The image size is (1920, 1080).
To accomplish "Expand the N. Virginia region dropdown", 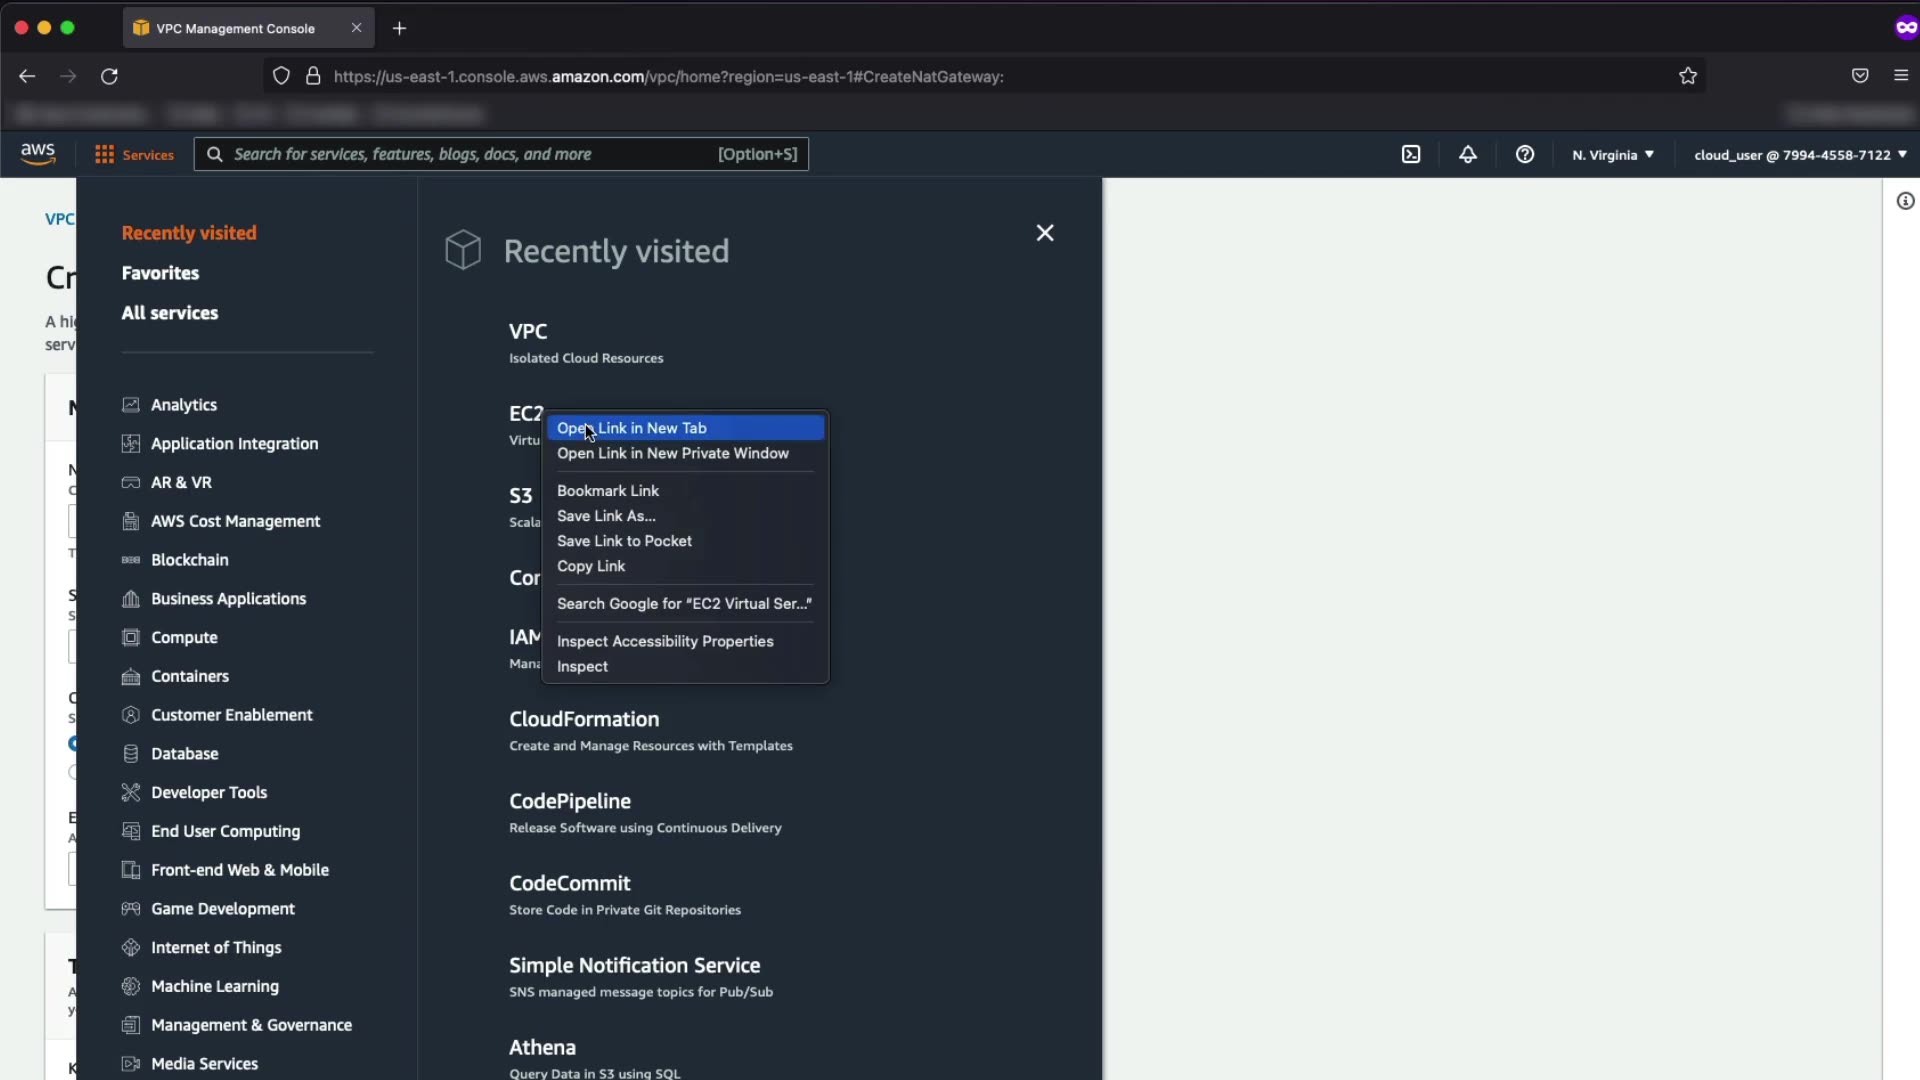I will 1612,155.
